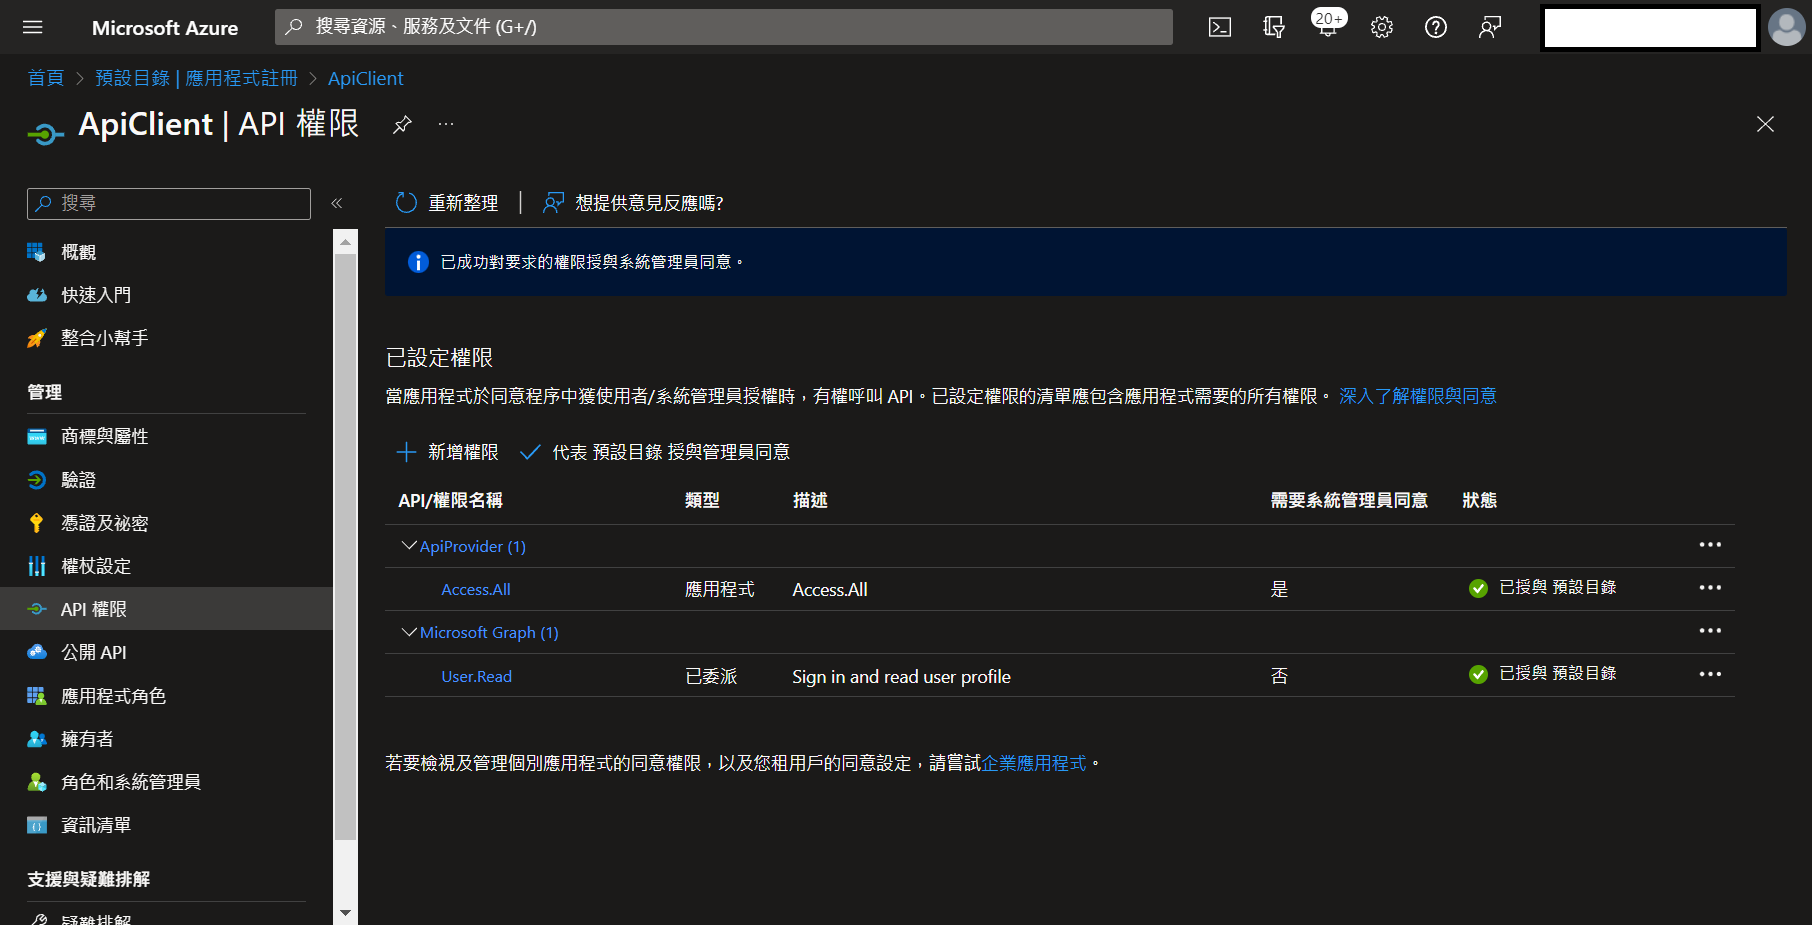Open 憑證及祕密 in the sidebar
Viewport: 1812px width, 928px height.
104,523
